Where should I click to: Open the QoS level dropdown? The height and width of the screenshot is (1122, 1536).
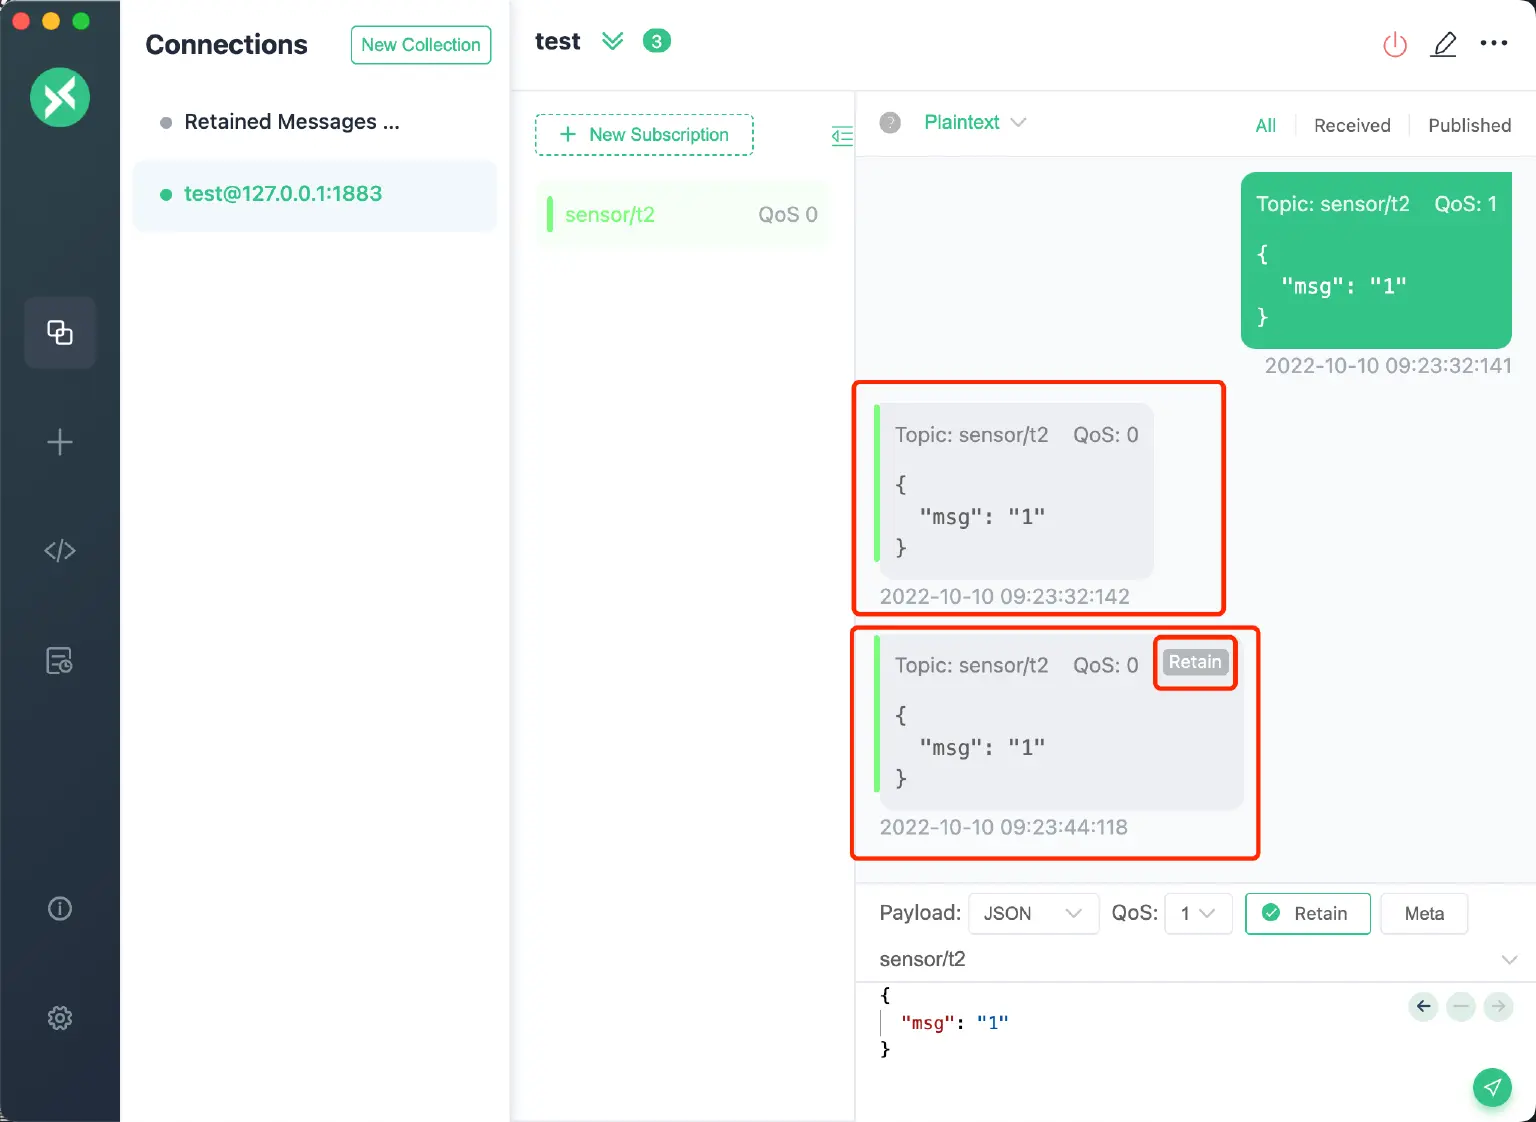click(x=1197, y=913)
